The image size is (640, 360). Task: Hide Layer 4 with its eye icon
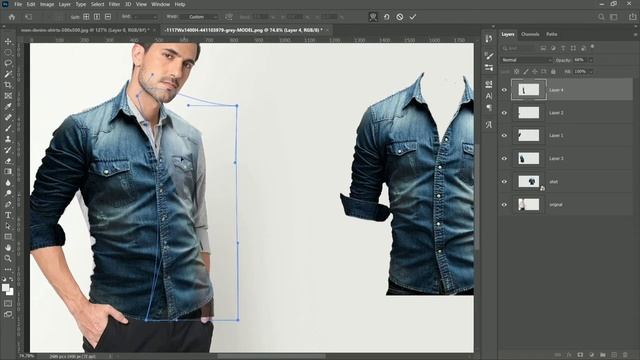(x=504, y=90)
